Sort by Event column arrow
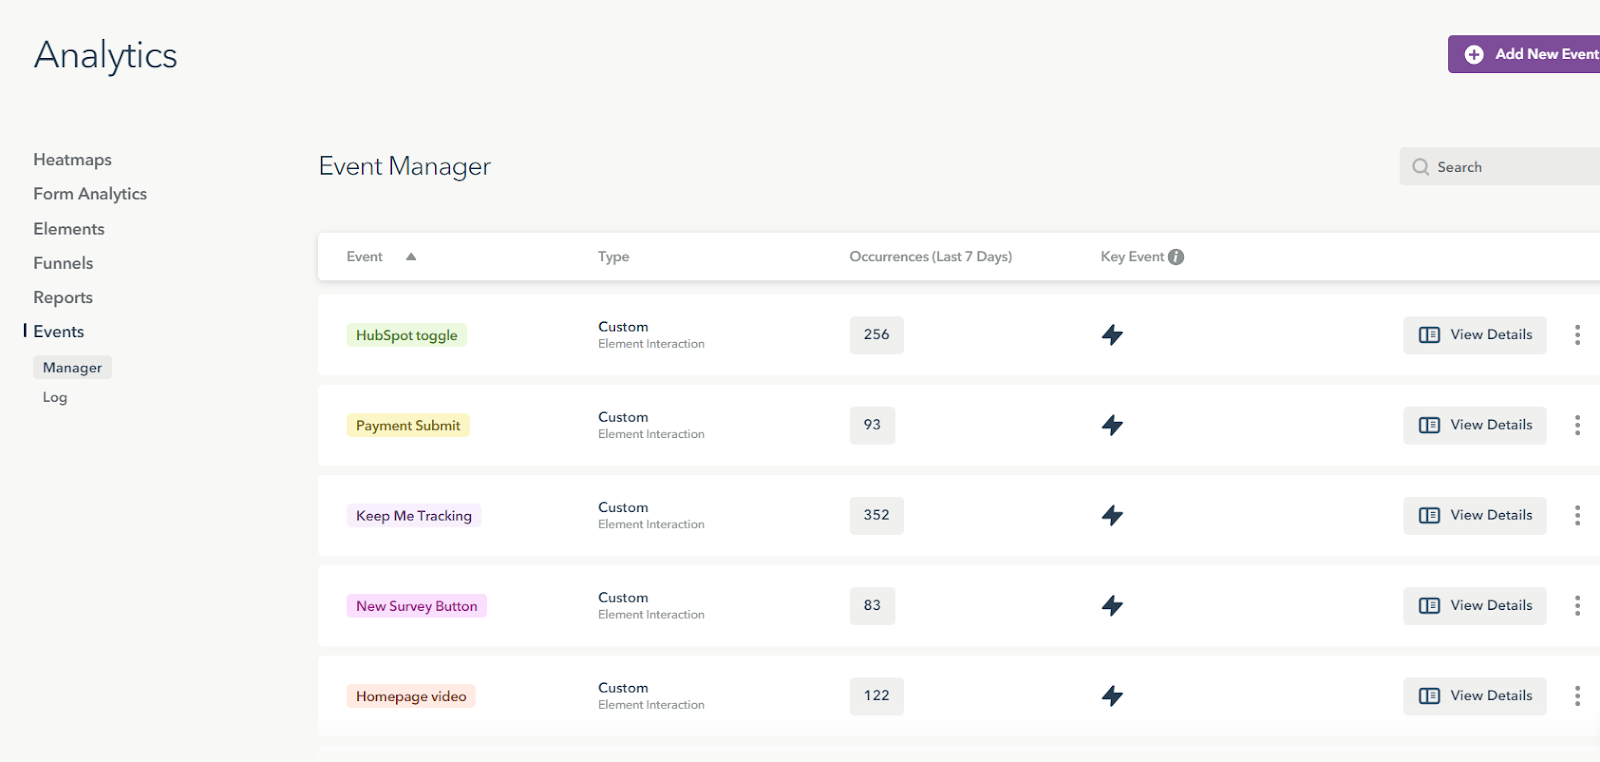The width and height of the screenshot is (1600, 762). click(x=411, y=257)
